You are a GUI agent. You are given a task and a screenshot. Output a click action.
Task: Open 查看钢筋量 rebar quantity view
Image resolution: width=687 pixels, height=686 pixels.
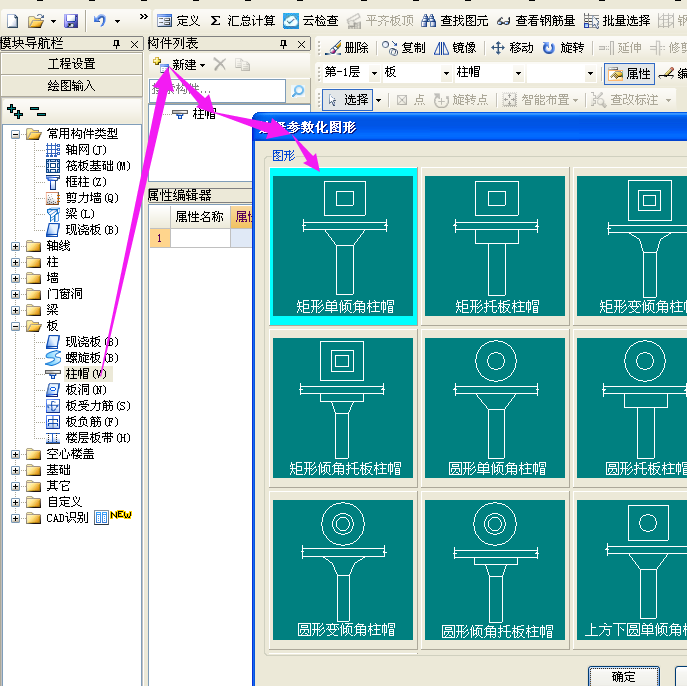point(536,21)
